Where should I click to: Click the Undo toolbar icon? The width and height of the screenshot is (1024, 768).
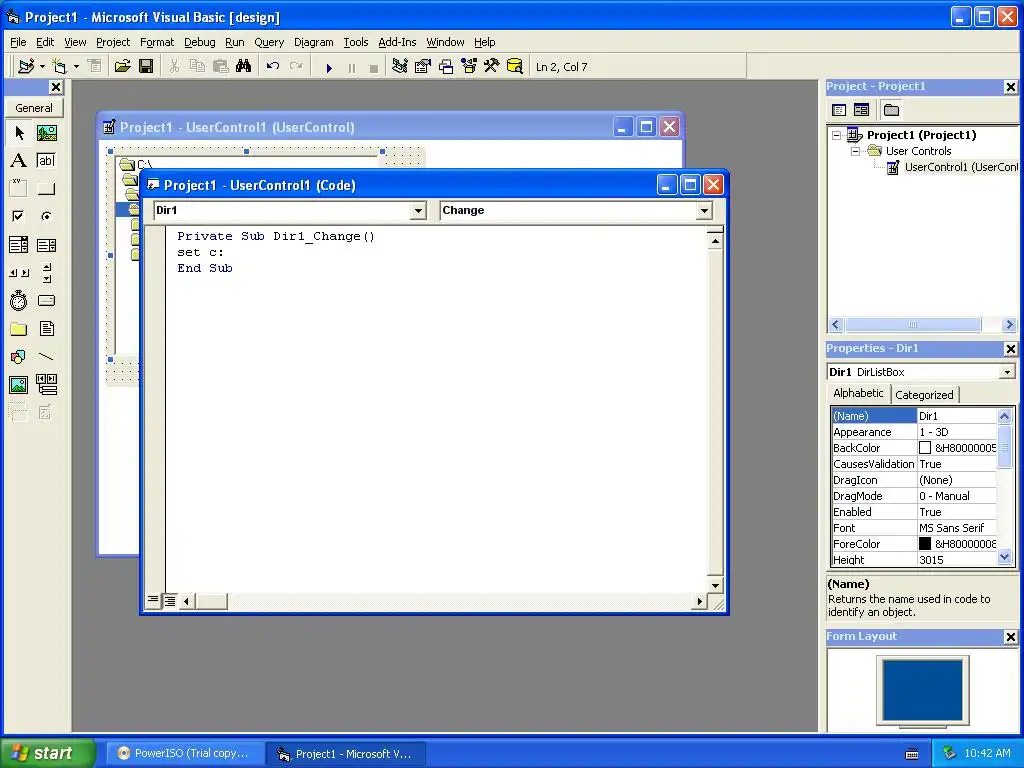273,67
